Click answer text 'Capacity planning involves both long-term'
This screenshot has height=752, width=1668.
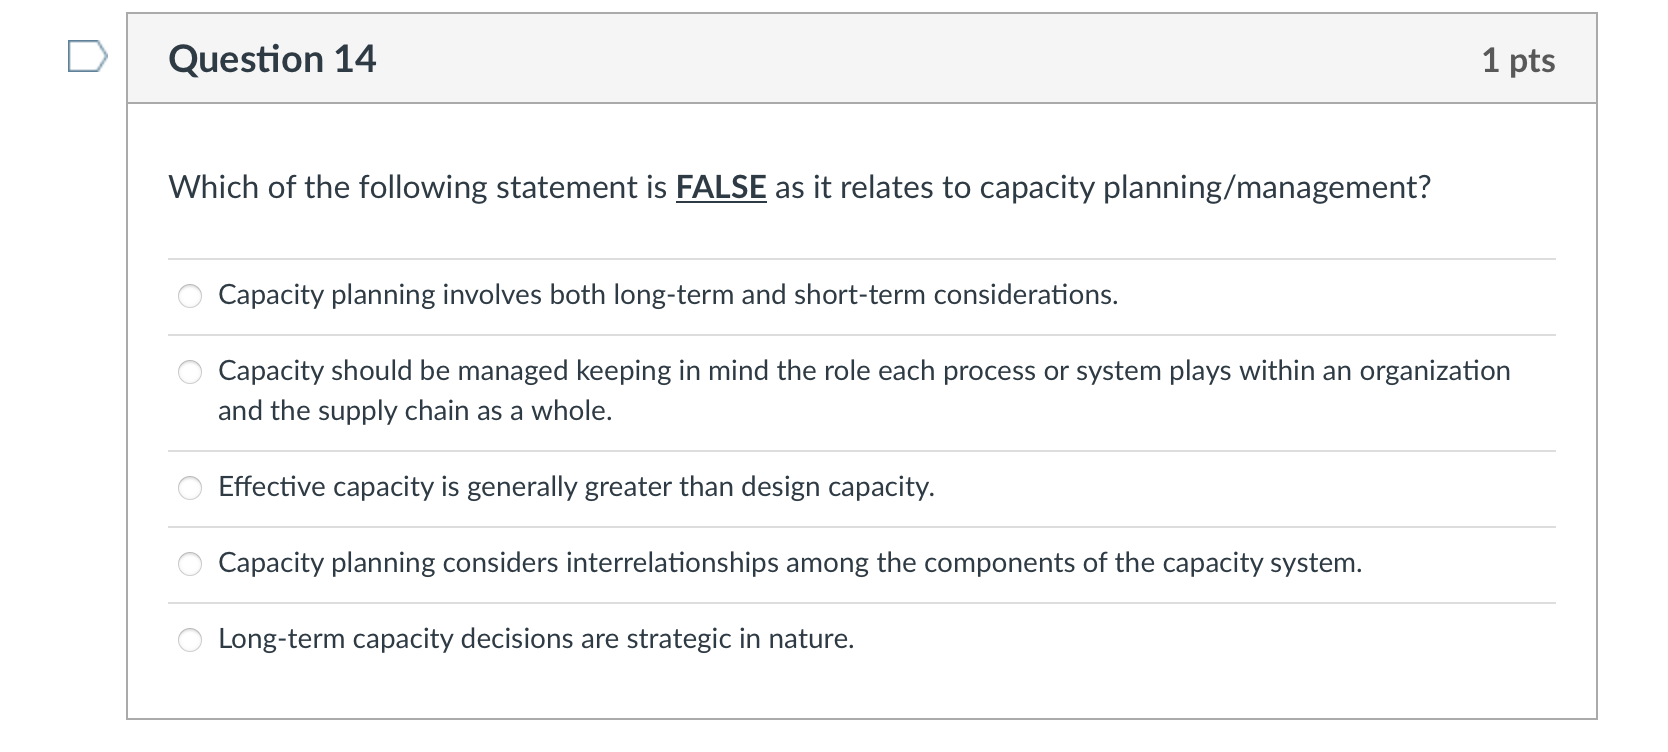click(667, 295)
